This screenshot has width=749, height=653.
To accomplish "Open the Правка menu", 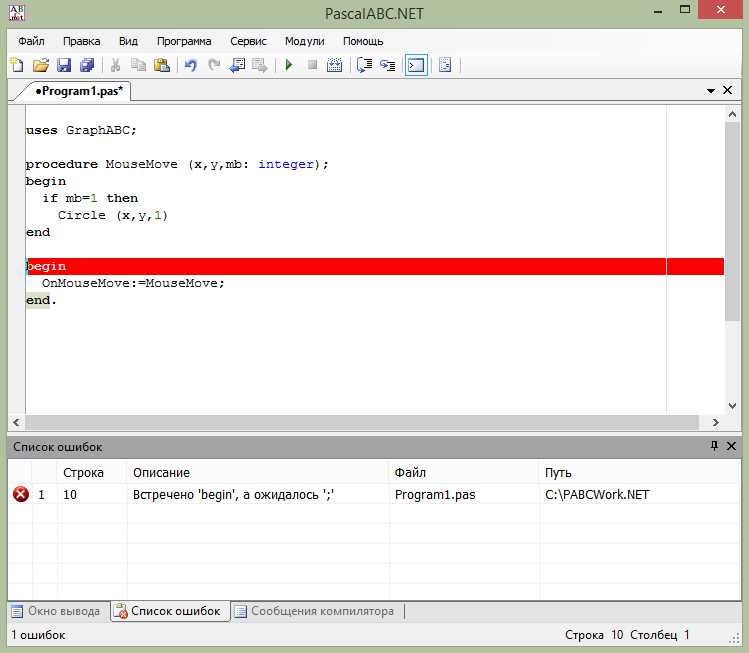I will pyautogui.click(x=82, y=41).
